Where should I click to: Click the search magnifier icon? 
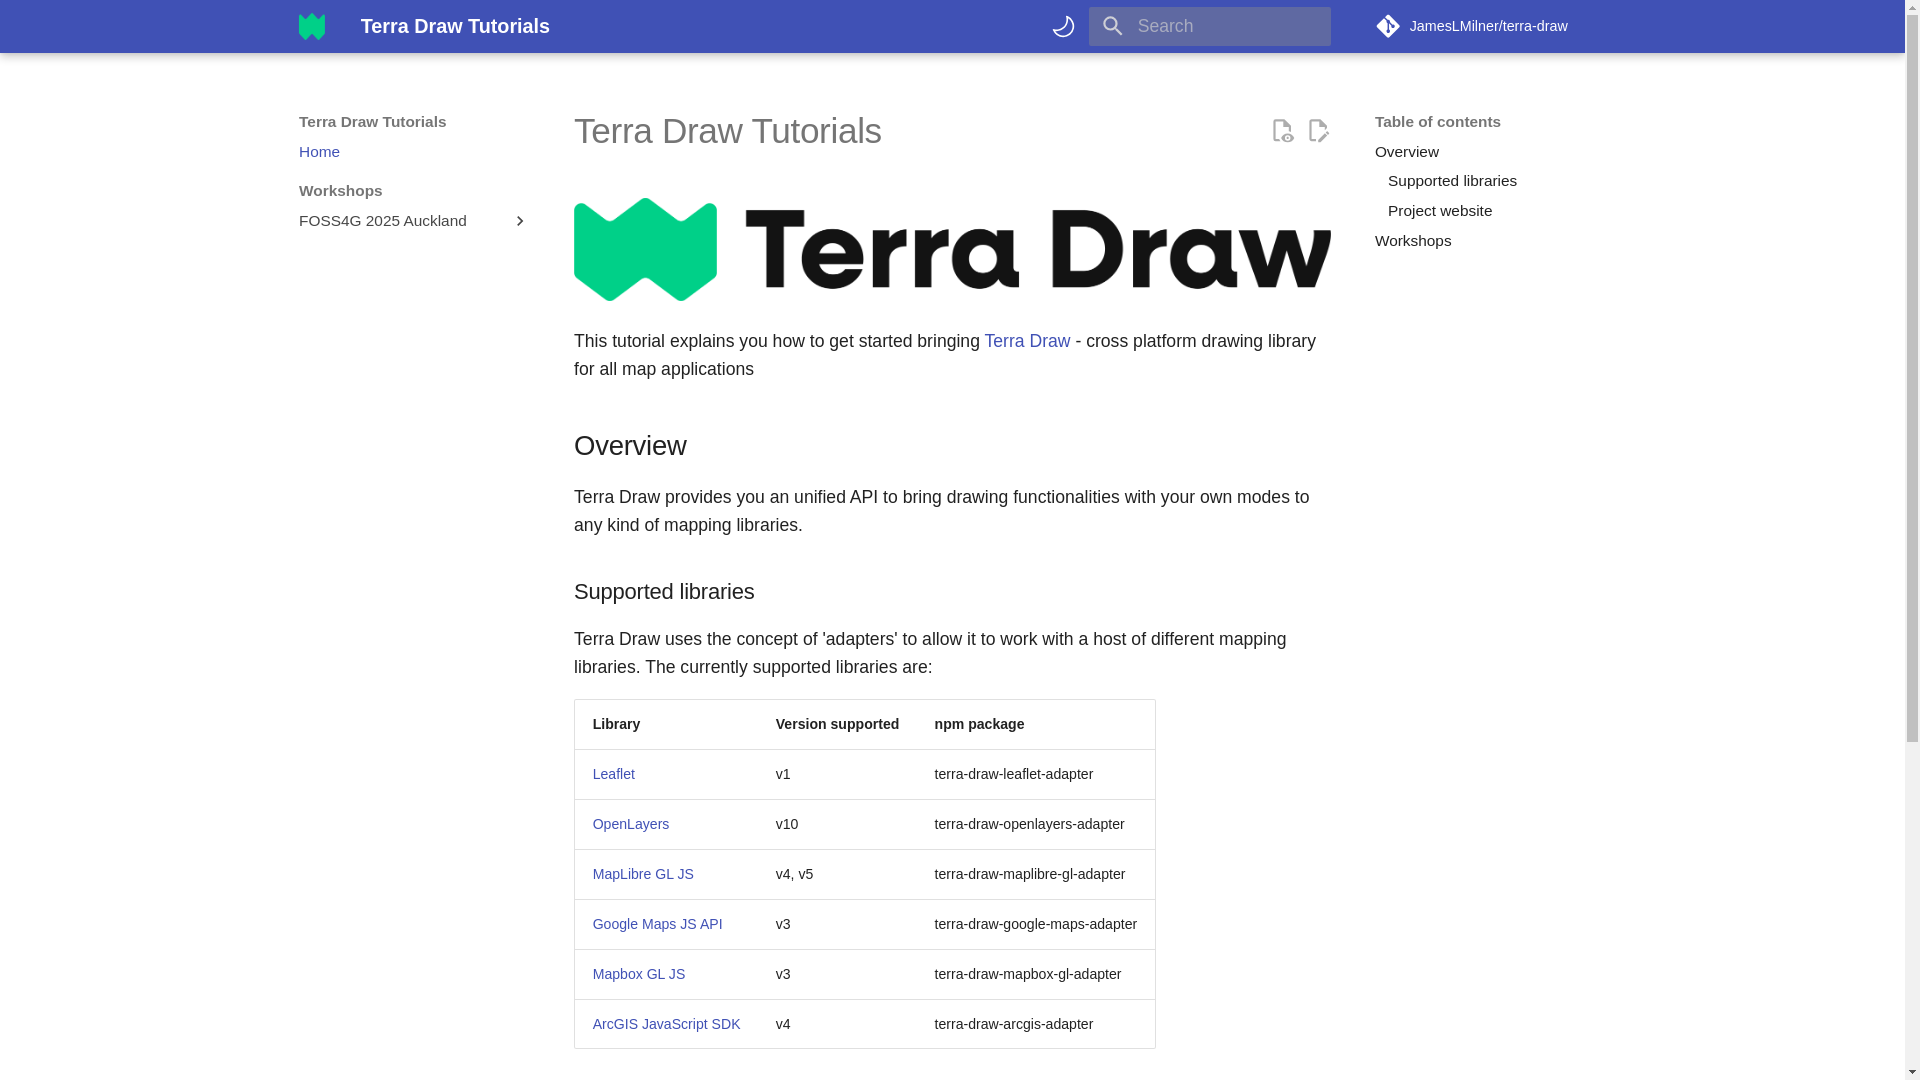pyautogui.click(x=1113, y=26)
